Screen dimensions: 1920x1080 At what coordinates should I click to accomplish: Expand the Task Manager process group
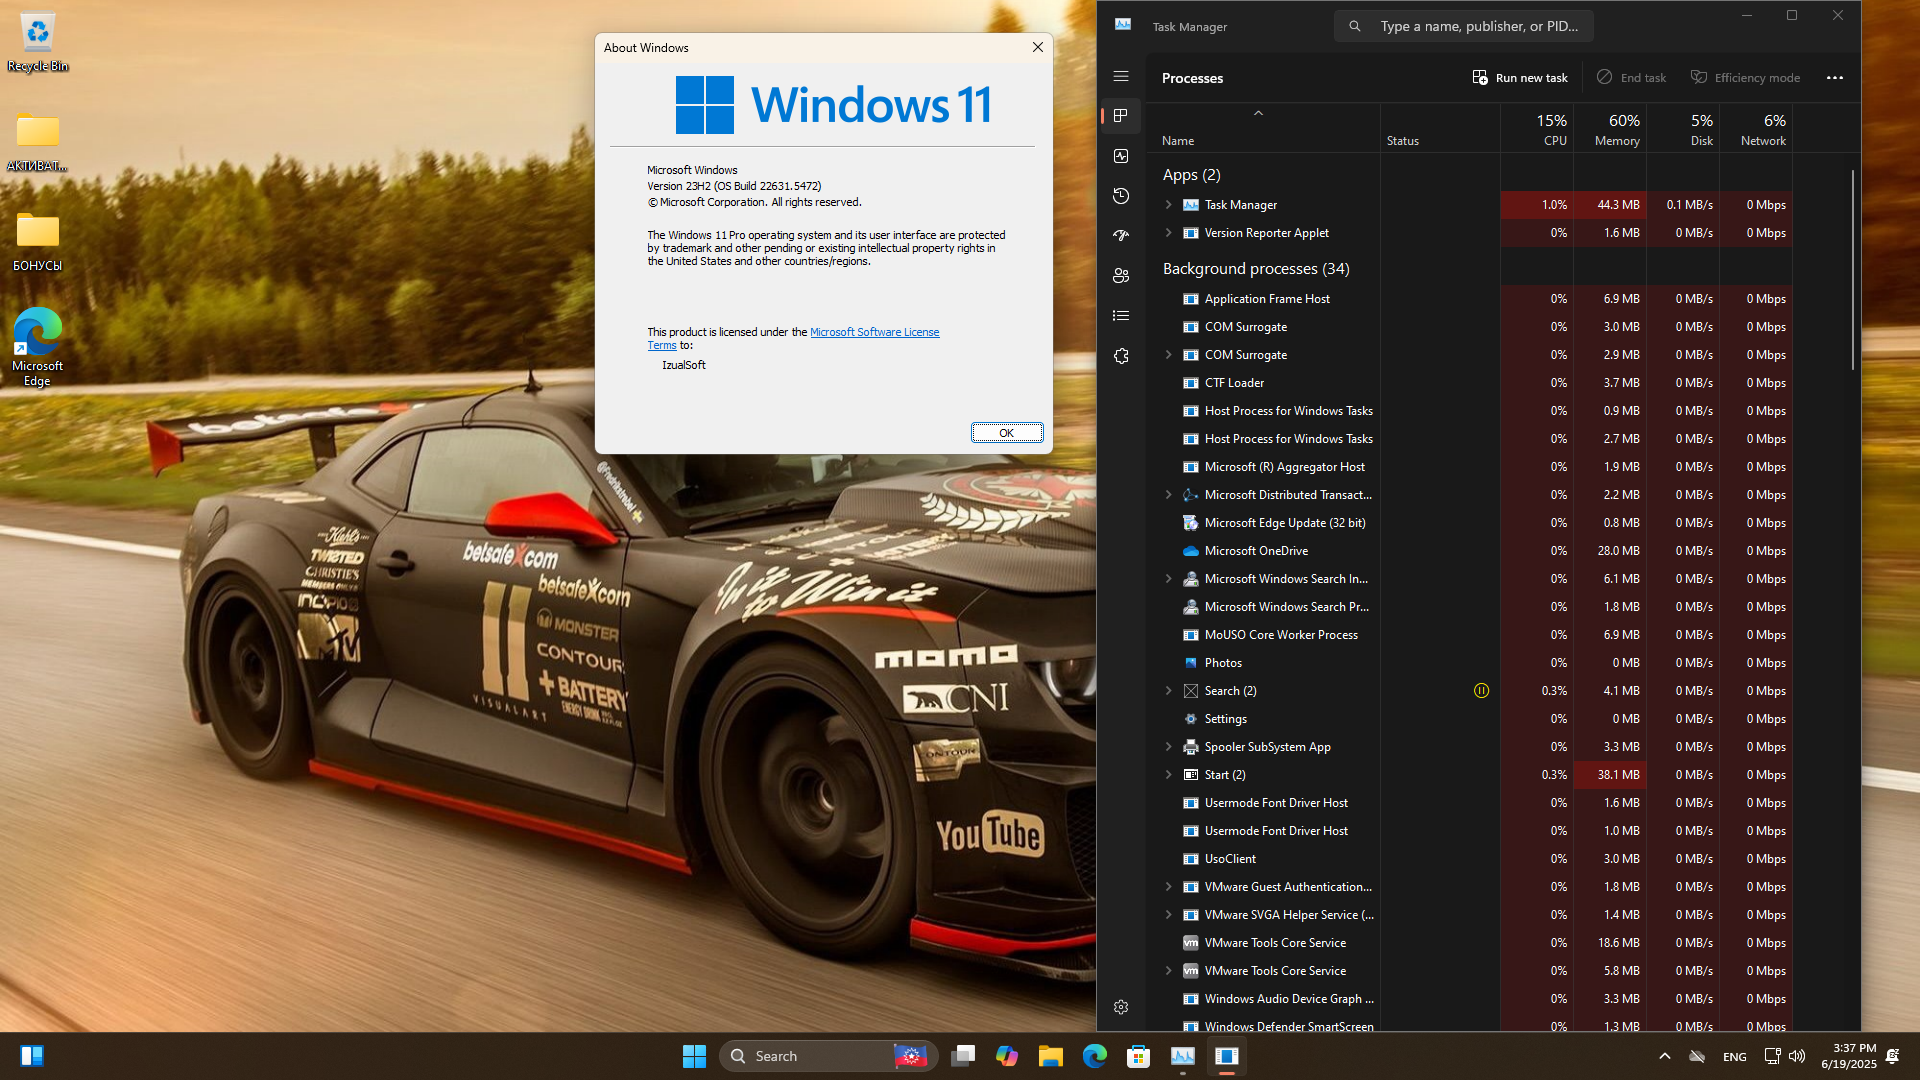coord(1168,204)
